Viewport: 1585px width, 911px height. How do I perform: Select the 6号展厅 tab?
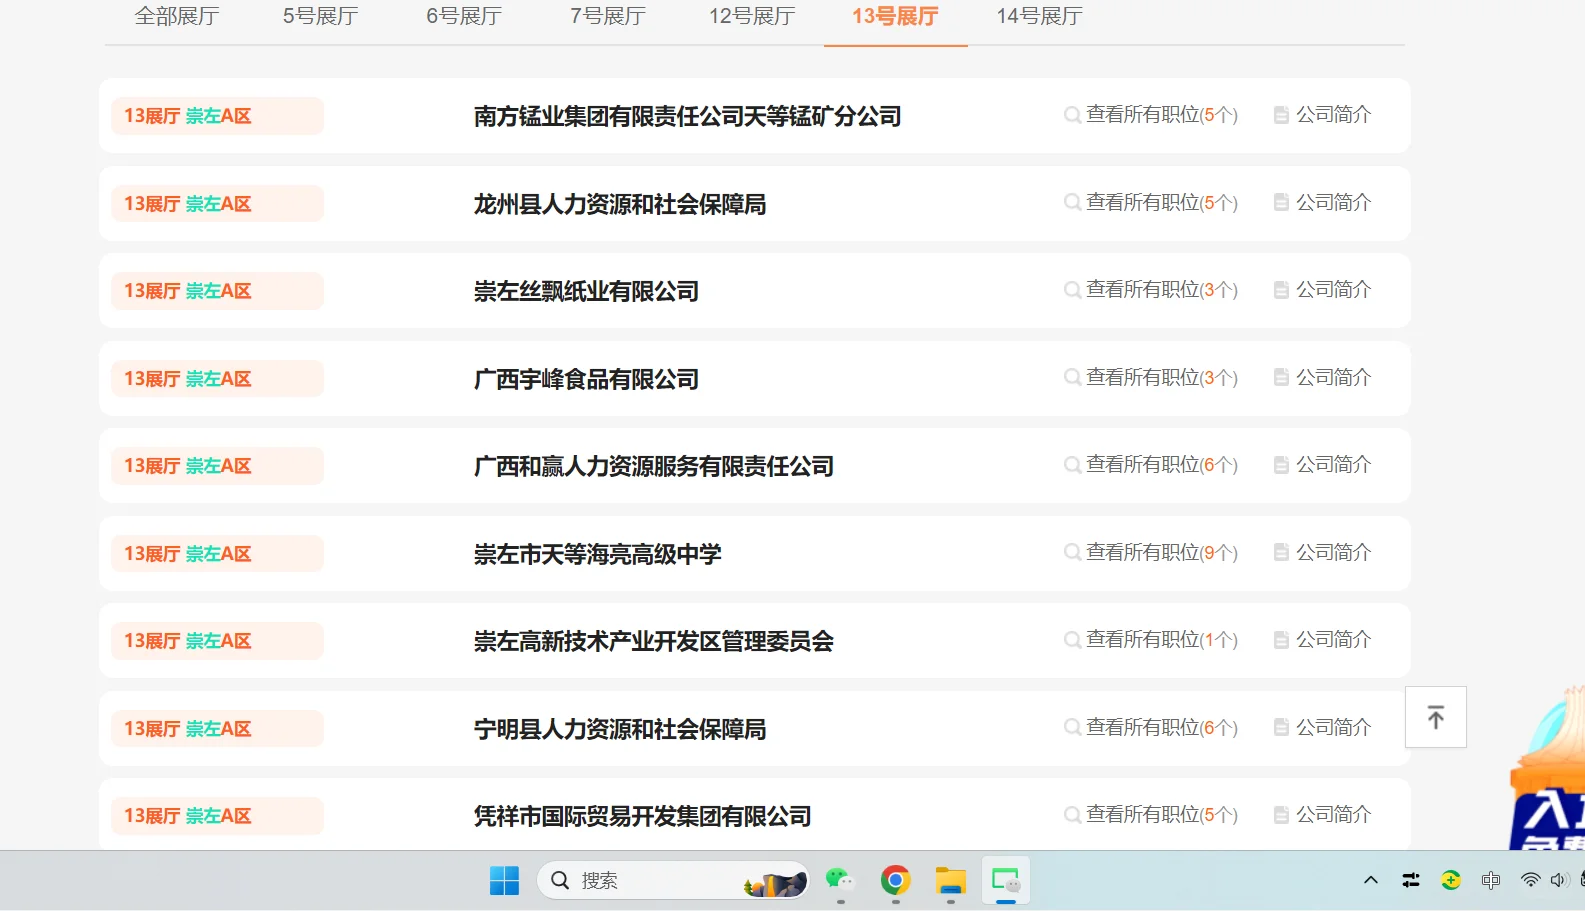coord(464,16)
